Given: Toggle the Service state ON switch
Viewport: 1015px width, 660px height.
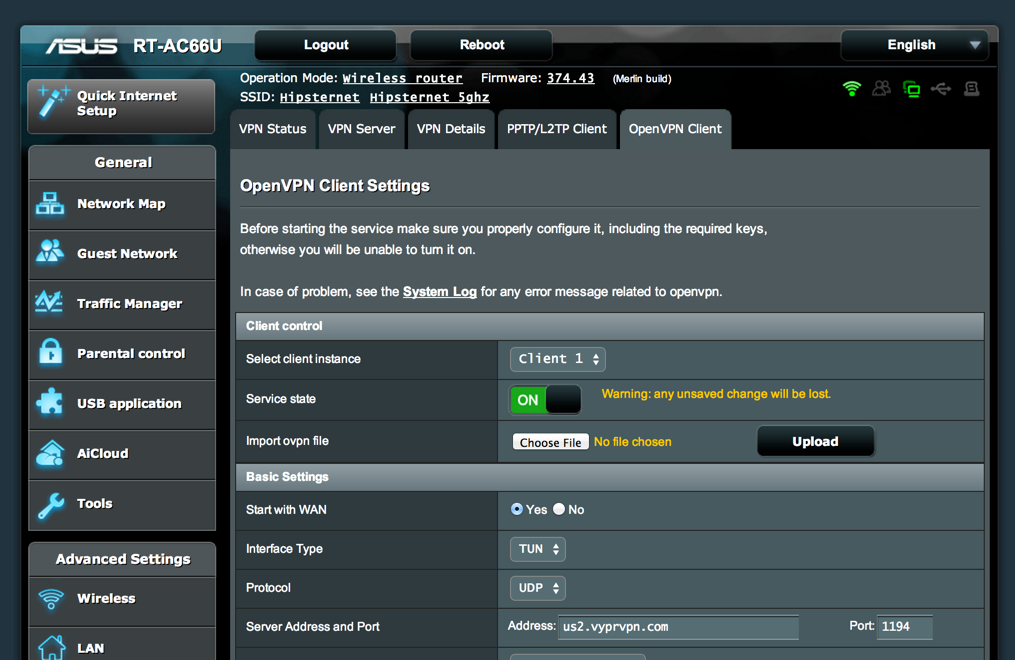Looking at the screenshot, I should pos(545,400).
